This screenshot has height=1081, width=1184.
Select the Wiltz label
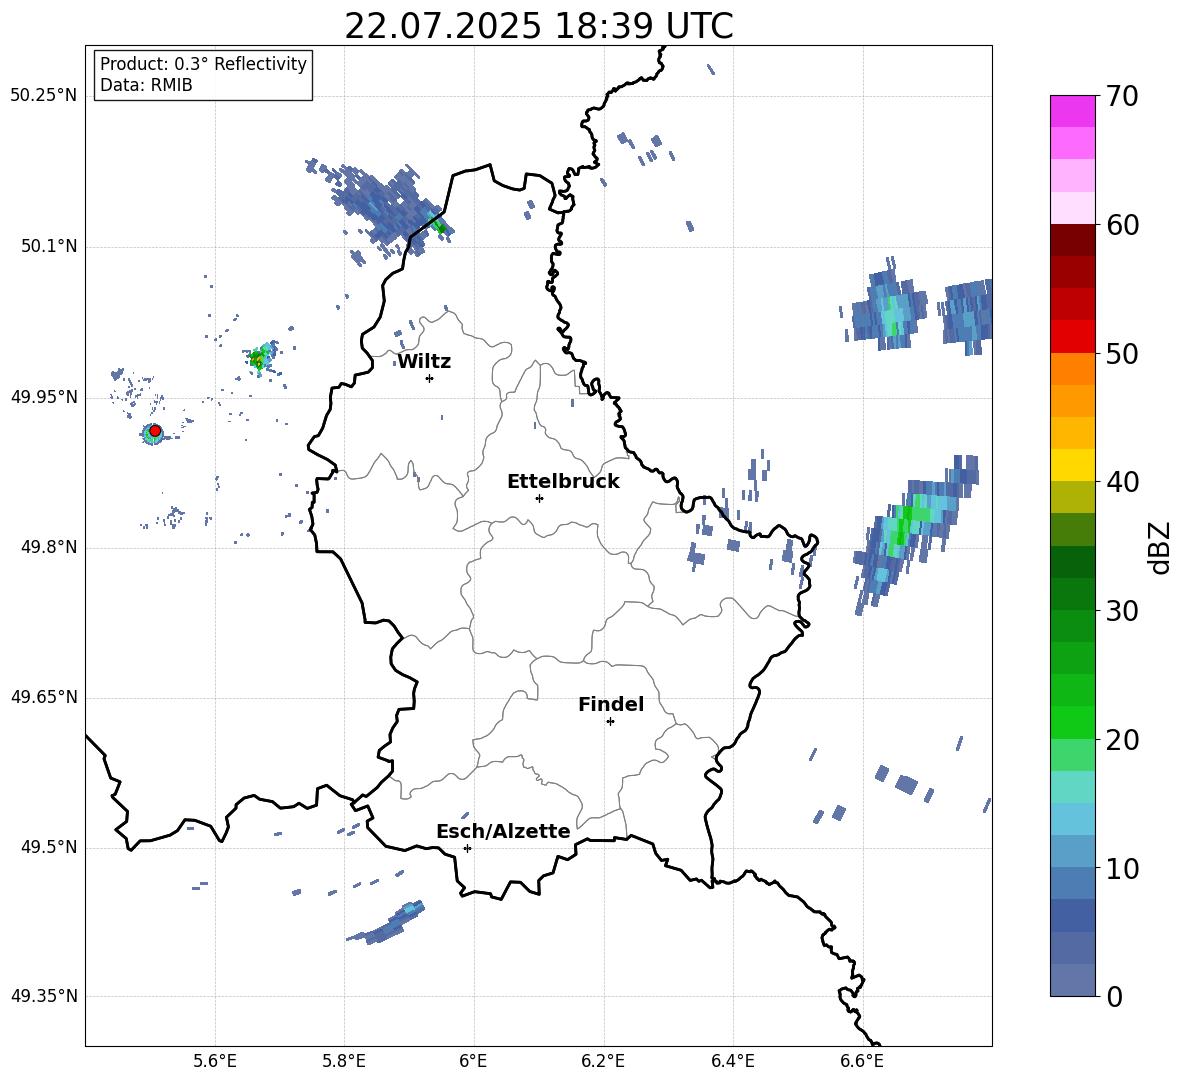[x=424, y=362]
